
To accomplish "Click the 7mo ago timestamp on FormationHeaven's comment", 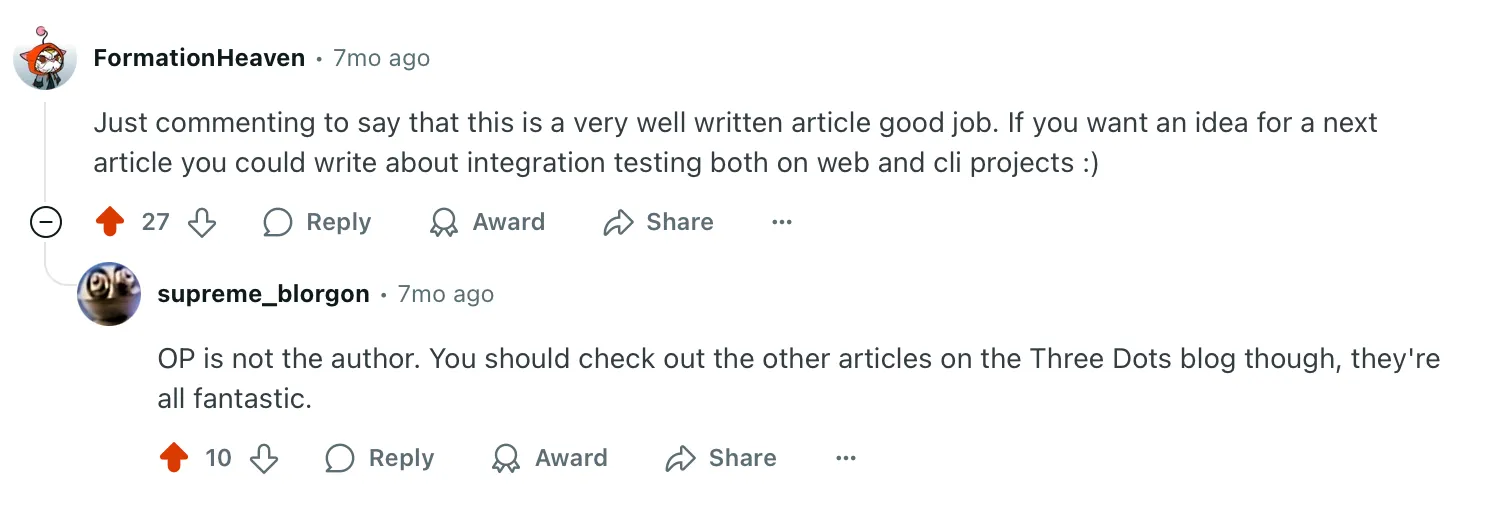I will [x=381, y=58].
